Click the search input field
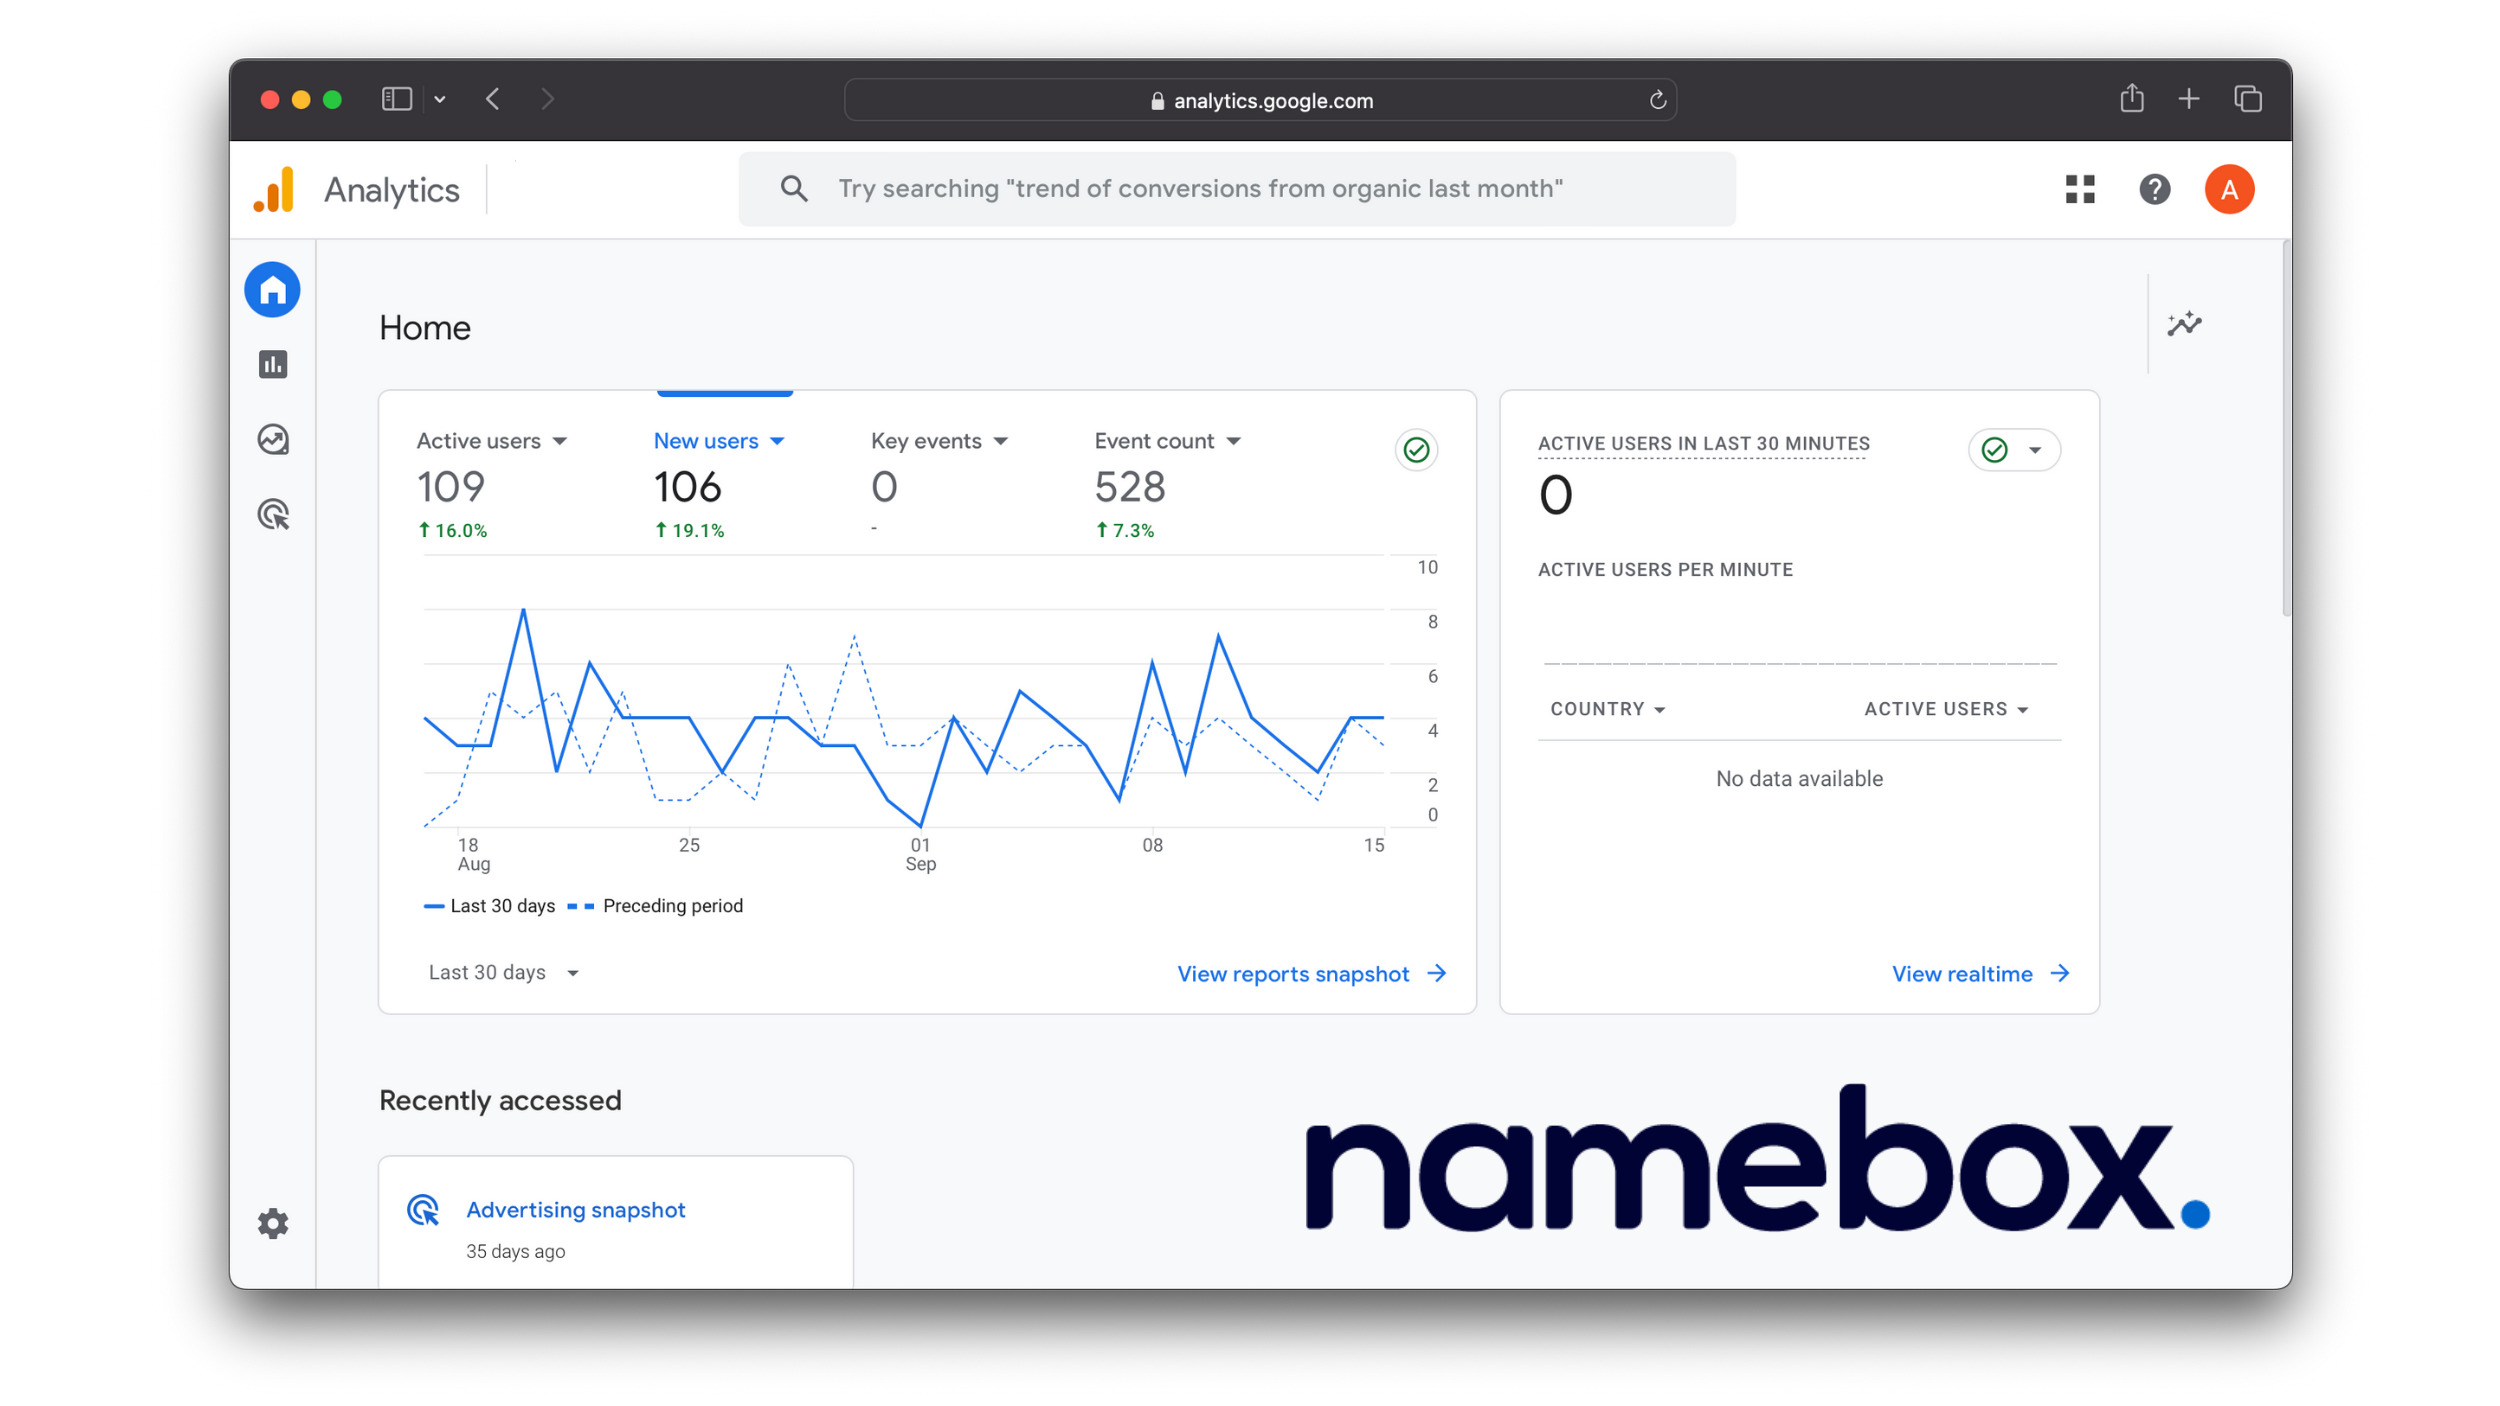The image size is (2500, 1406). [x=1237, y=189]
